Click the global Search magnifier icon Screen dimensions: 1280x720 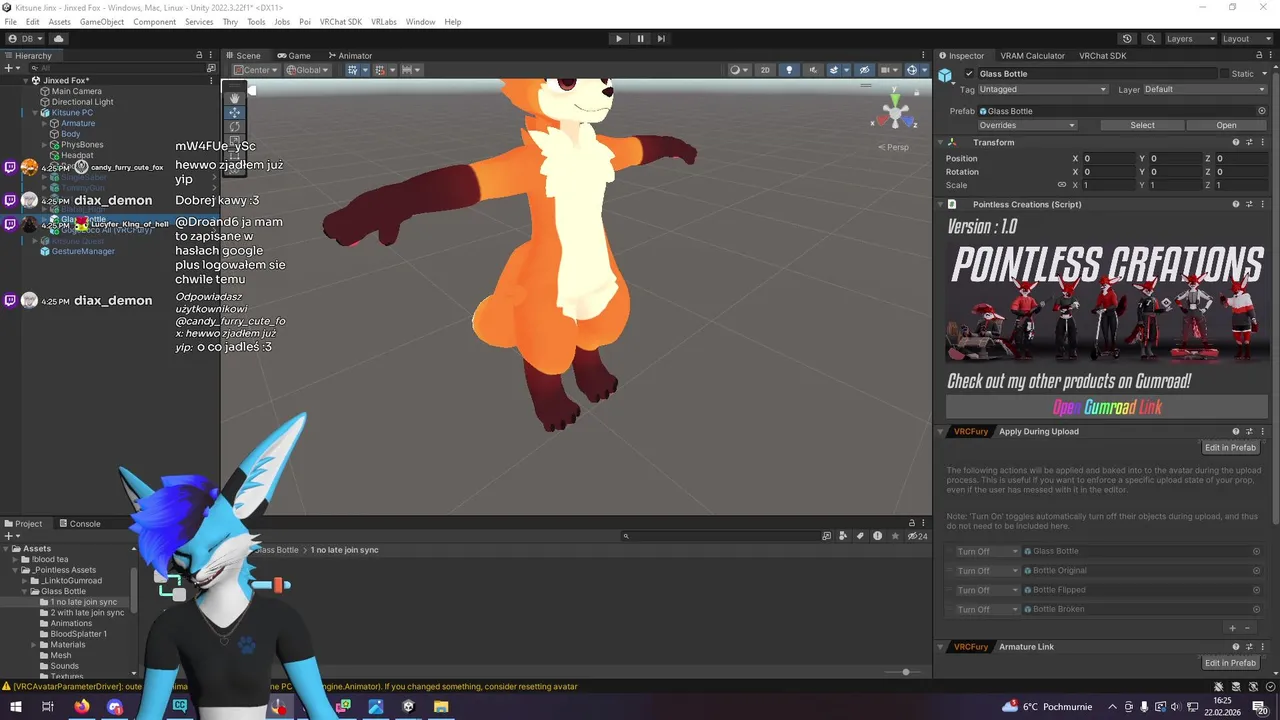coord(1152,39)
